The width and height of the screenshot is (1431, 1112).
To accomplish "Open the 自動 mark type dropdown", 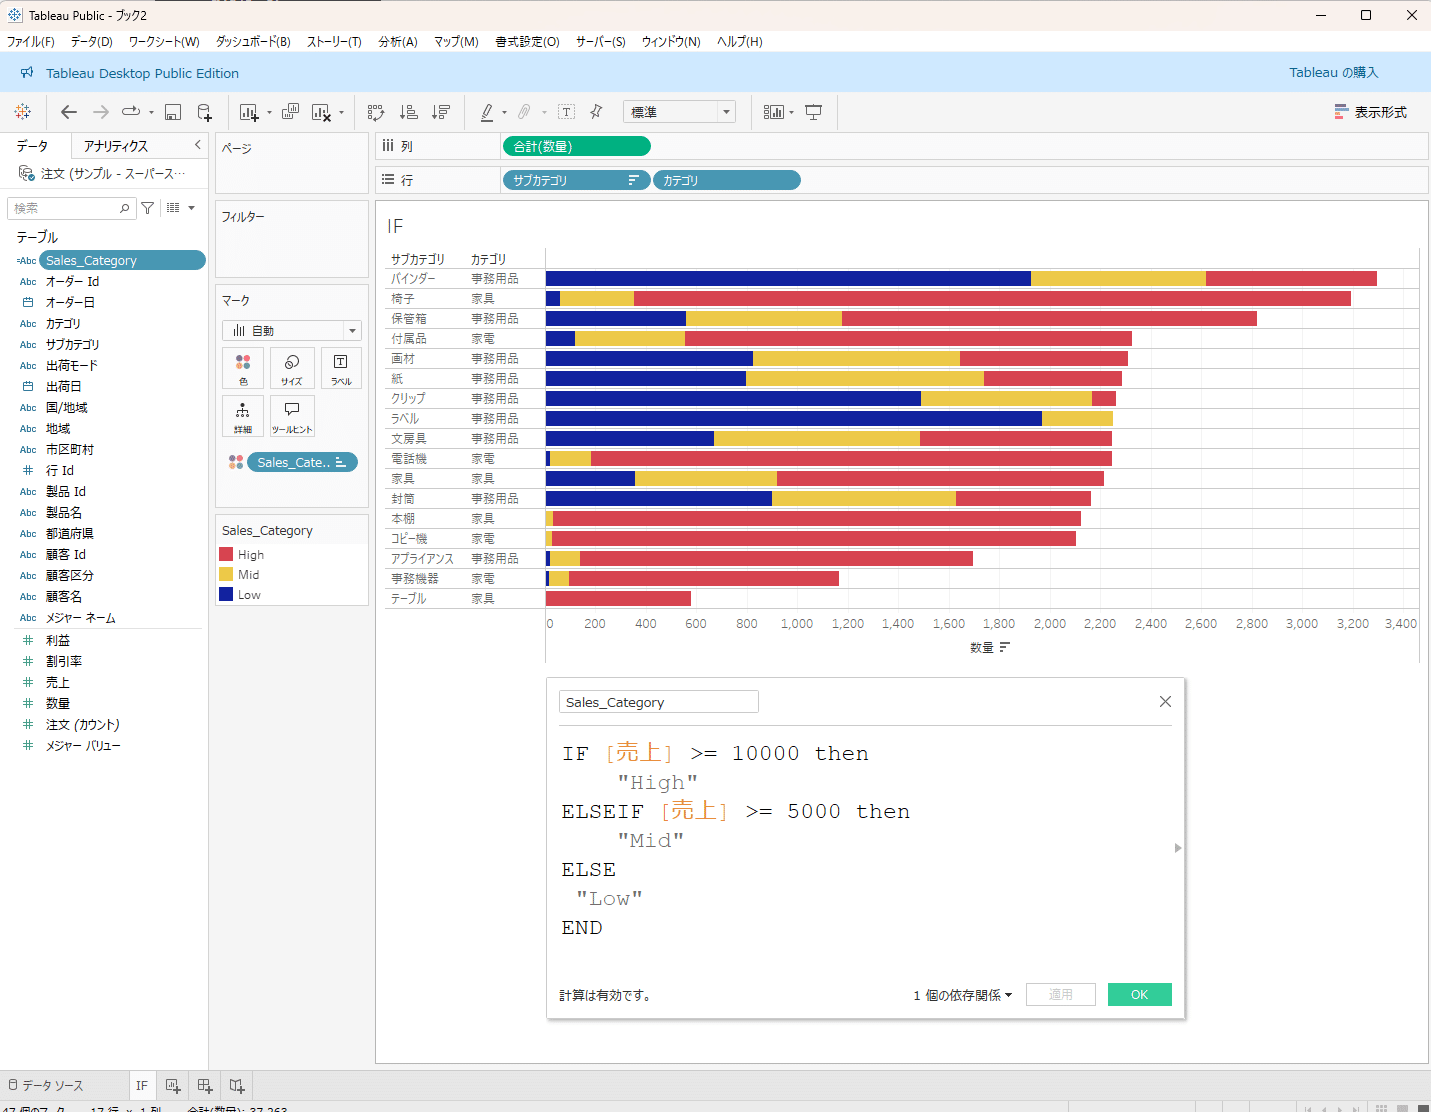I will 292,330.
